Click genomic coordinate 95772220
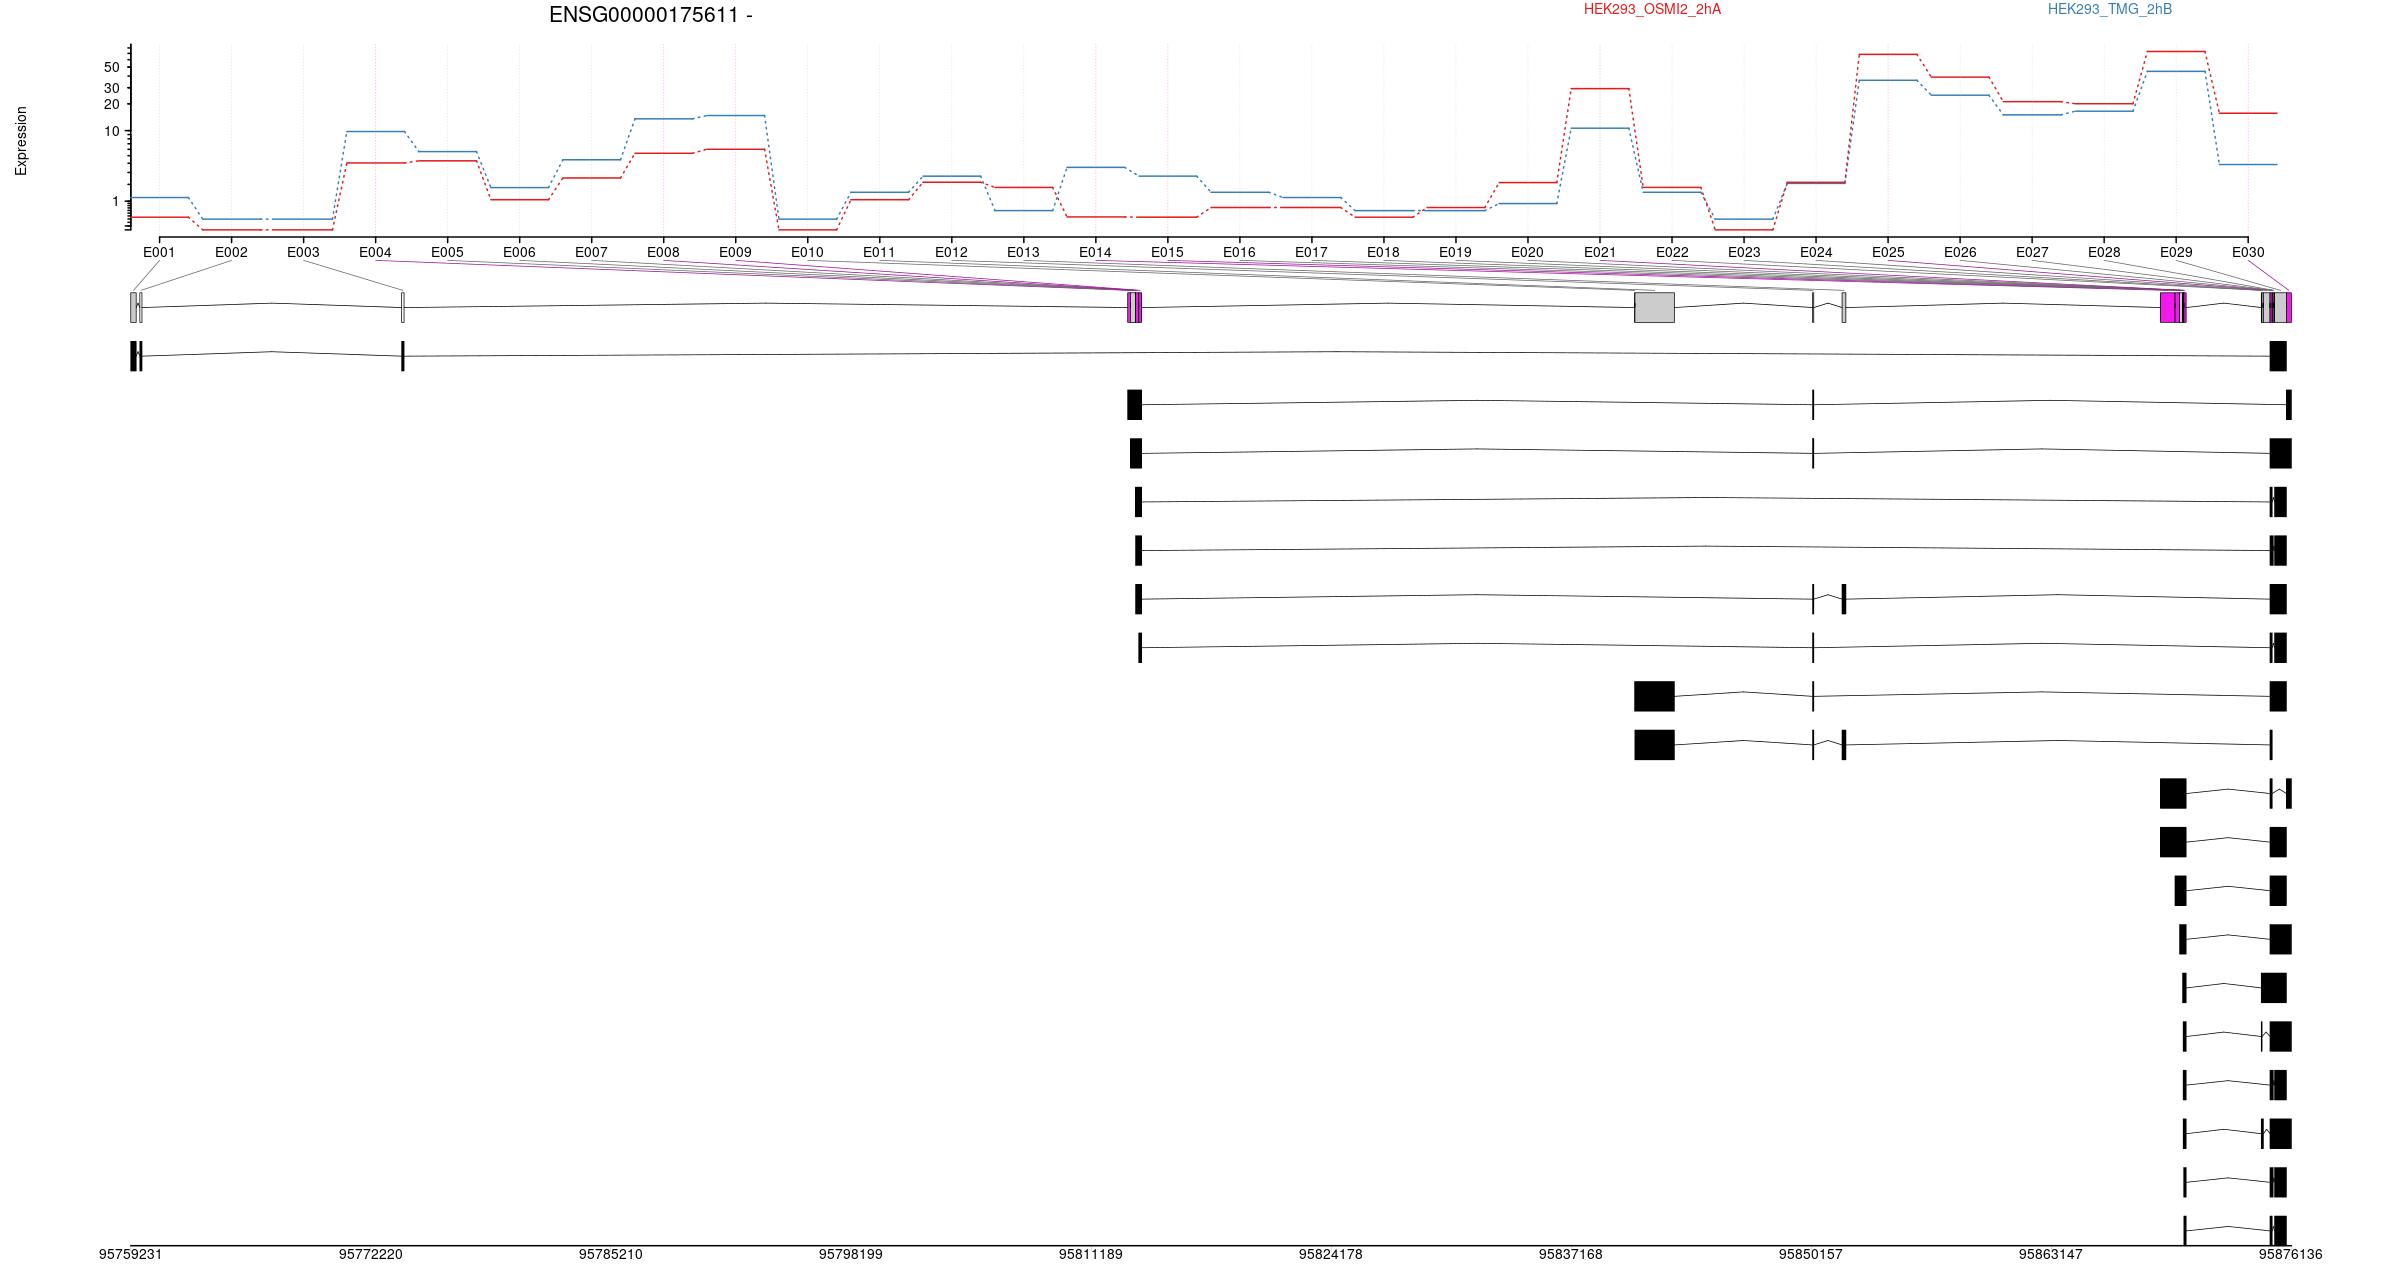The width and height of the screenshot is (2400, 1270). (370, 1254)
